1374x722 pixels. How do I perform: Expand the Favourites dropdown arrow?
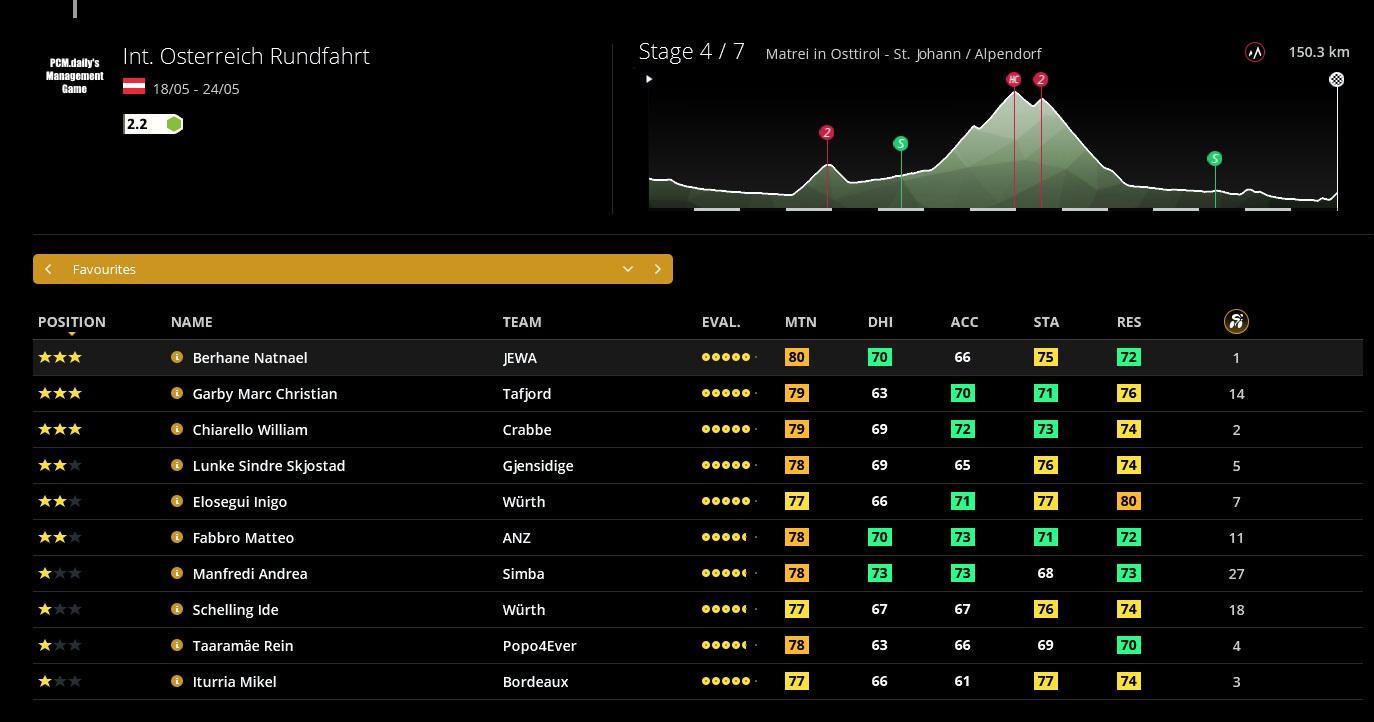click(628, 269)
